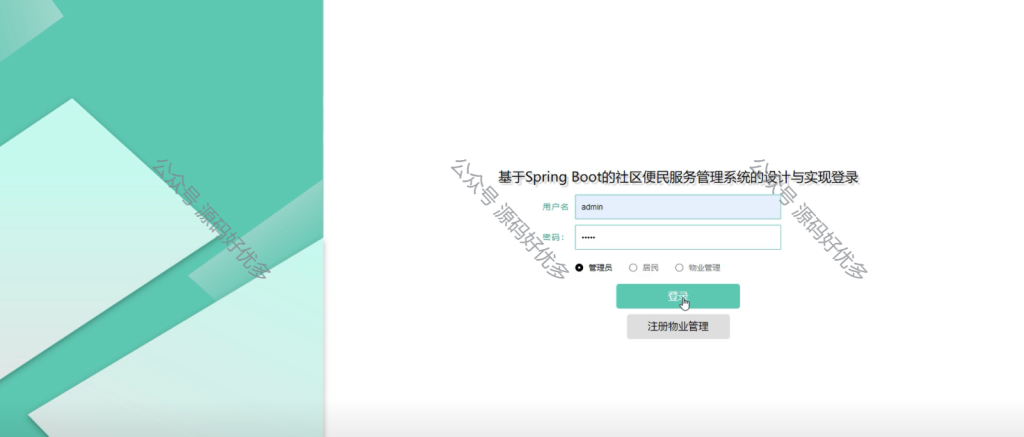This screenshot has width=1024, height=437.
Task: Click the 密码 label text
Action: tap(553, 237)
